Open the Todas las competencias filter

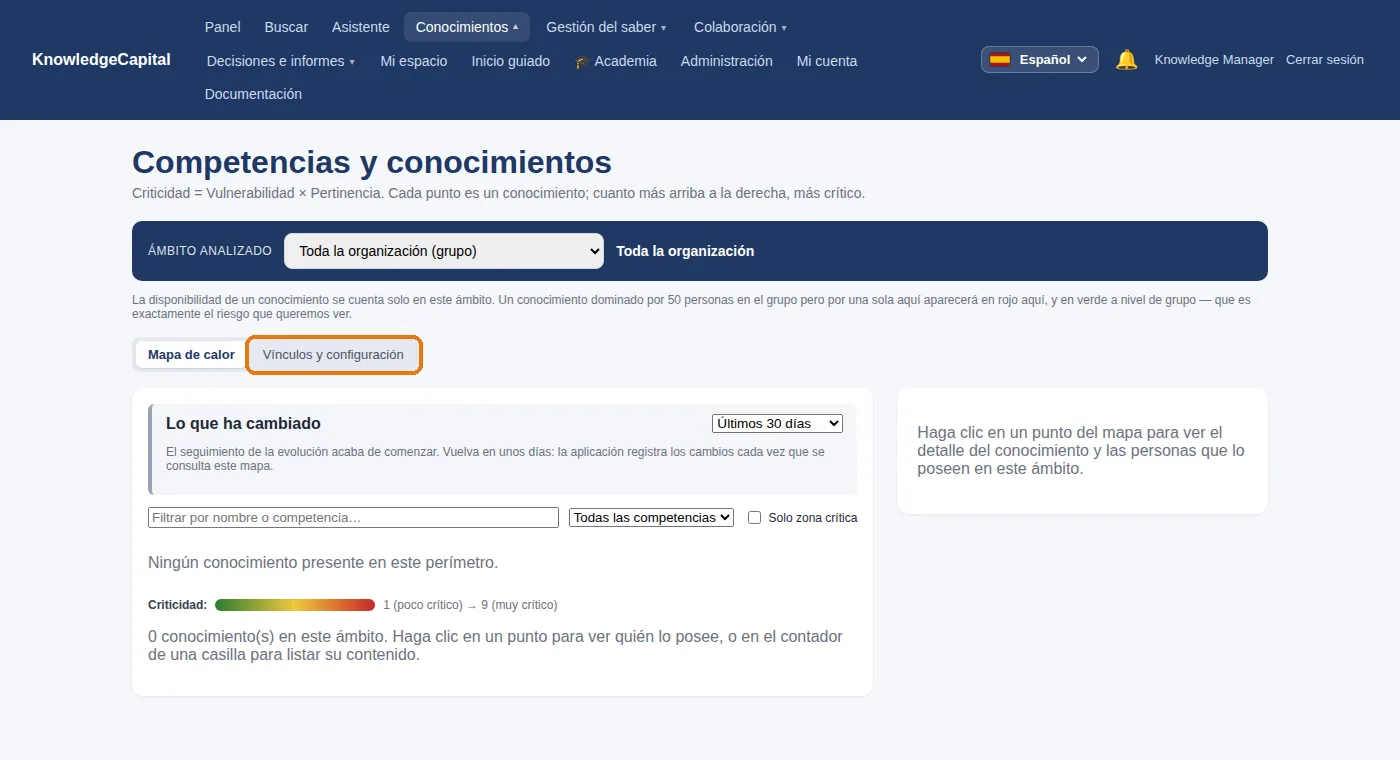click(x=651, y=518)
